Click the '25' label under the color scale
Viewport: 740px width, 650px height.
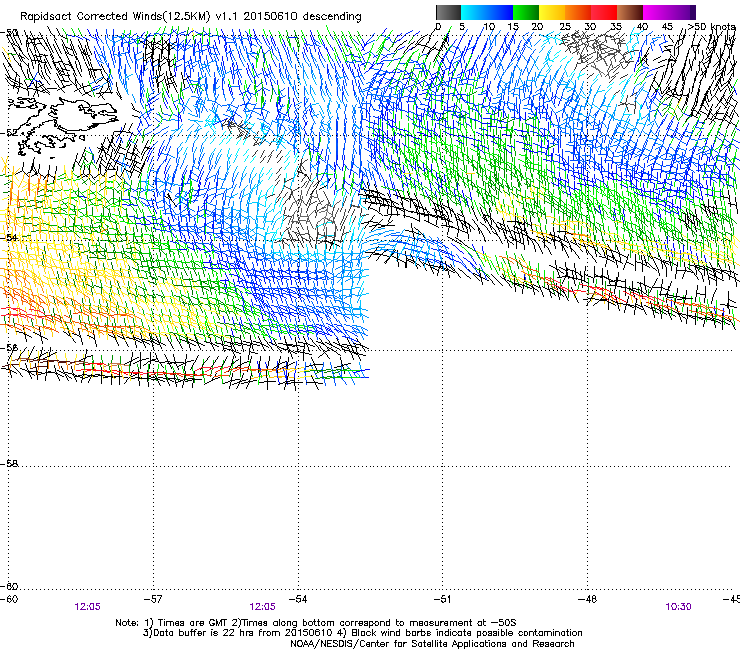click(565, 26)
